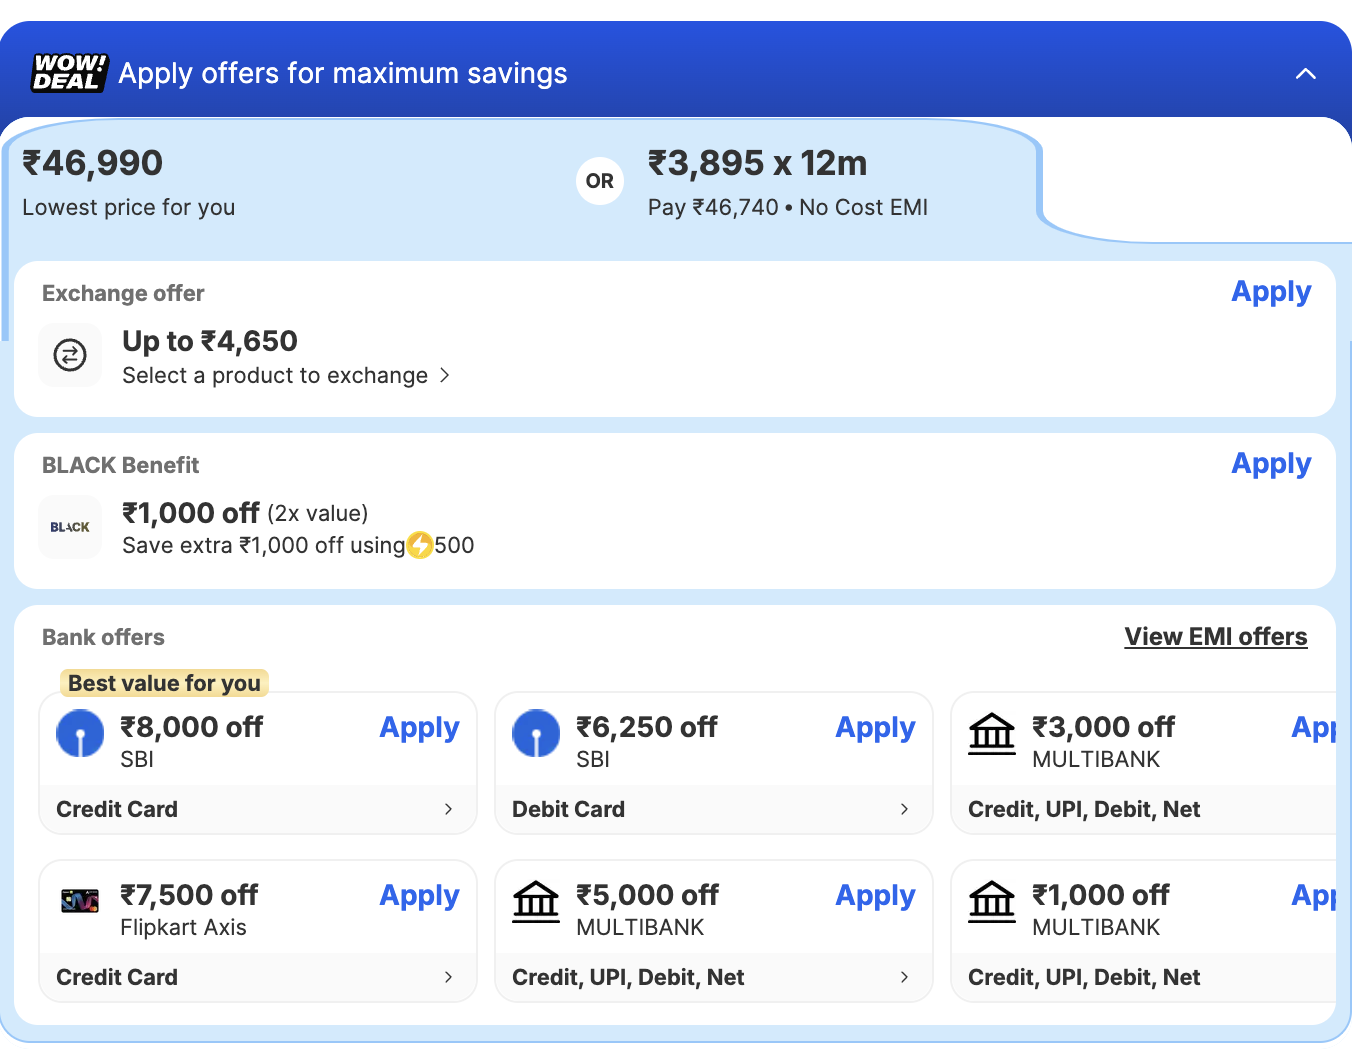
Task: Click the bank icon on ₹5,000 offer
Action: [536, 902]
